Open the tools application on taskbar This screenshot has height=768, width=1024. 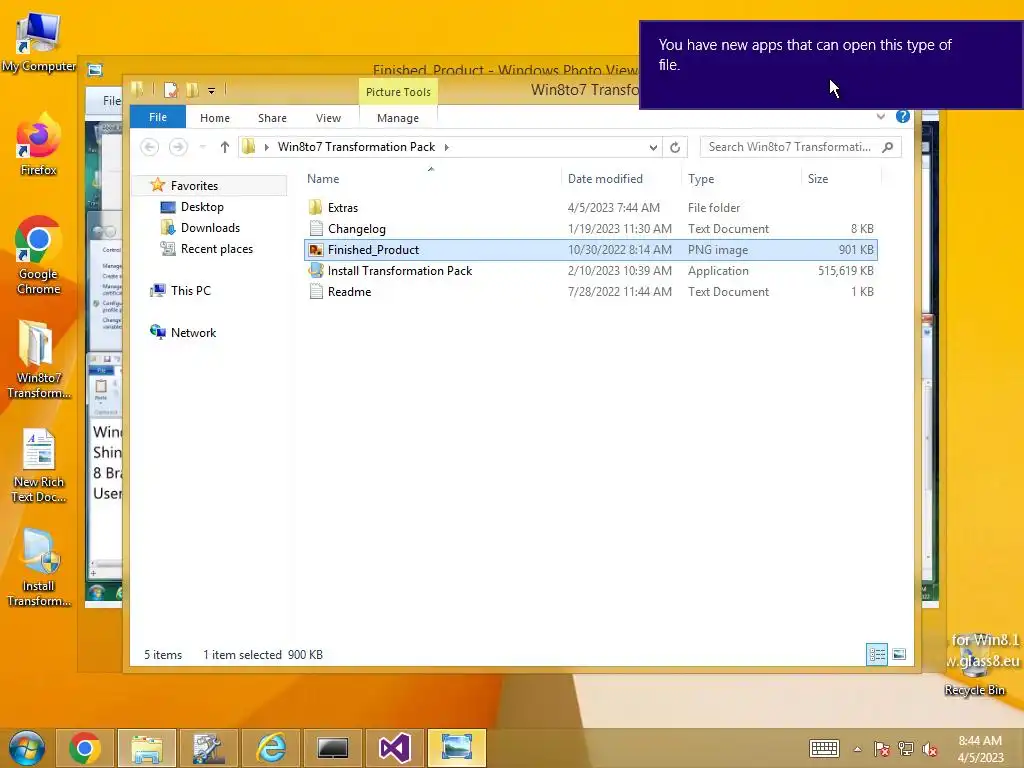(x=208, y=748)
